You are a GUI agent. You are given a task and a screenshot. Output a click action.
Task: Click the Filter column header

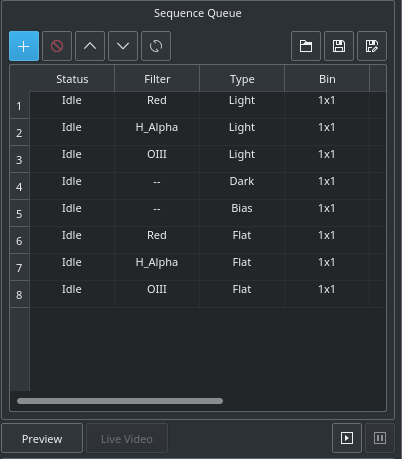(157, 78)
